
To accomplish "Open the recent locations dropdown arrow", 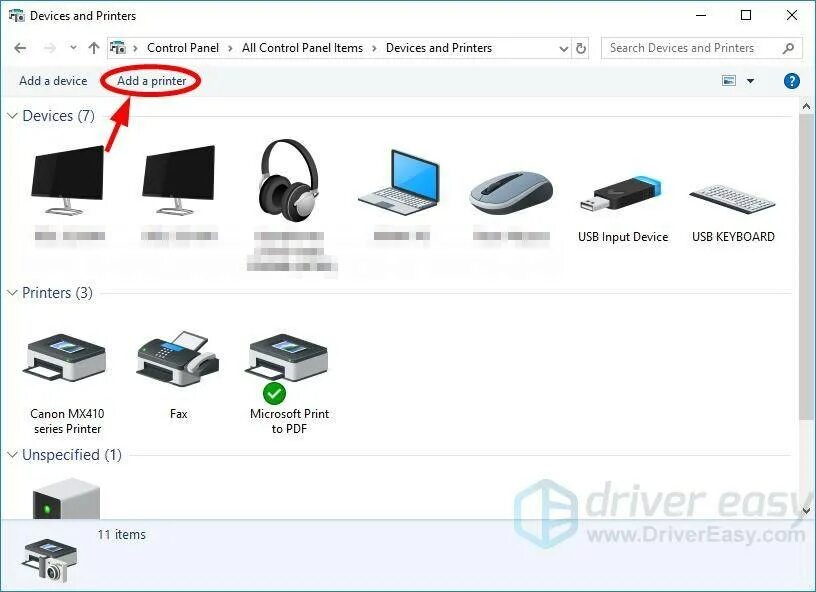I will 73,48.
